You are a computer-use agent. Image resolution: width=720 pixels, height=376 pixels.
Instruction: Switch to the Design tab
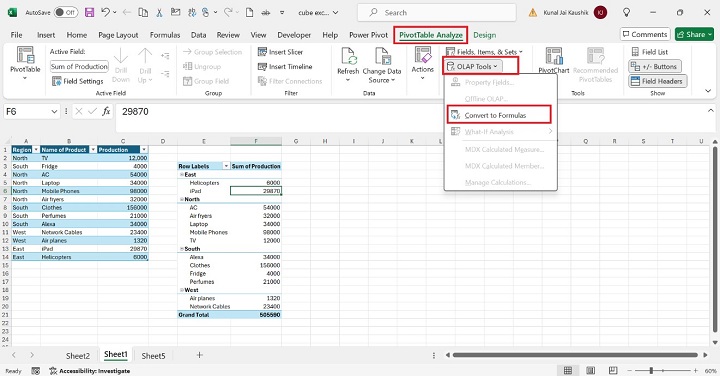click(x=484, y=35)
